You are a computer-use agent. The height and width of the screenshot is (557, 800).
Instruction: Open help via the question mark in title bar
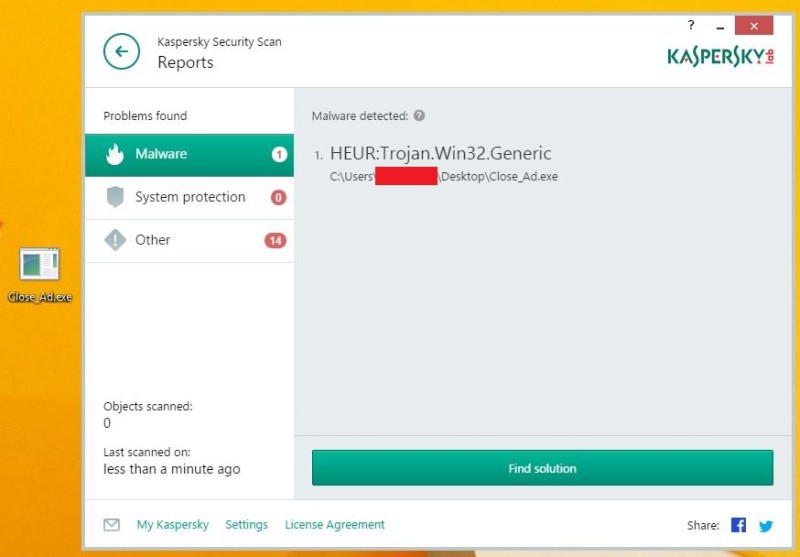pos(691,25)
